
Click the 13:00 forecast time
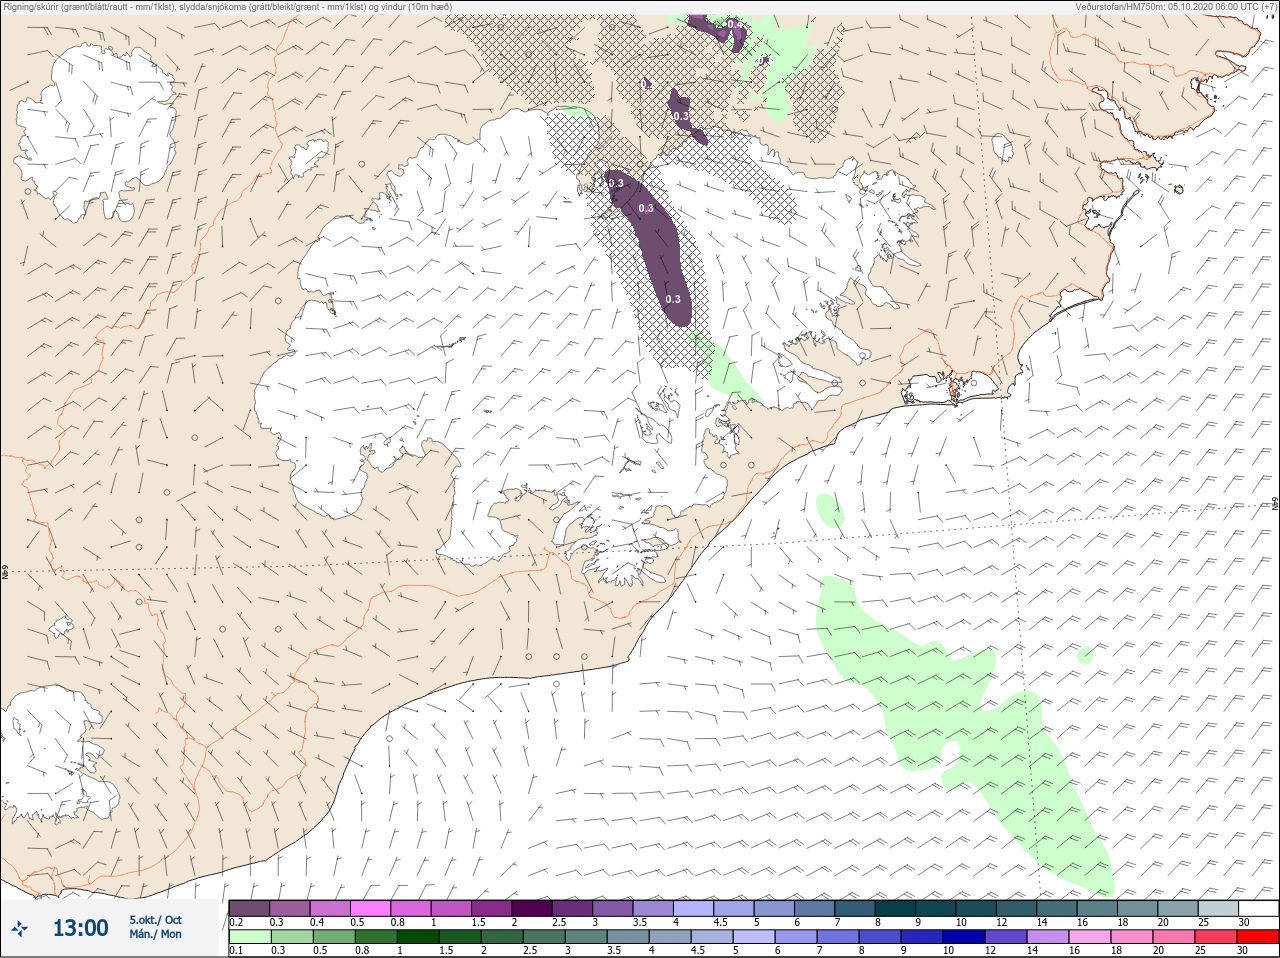(x=80, y=928)
